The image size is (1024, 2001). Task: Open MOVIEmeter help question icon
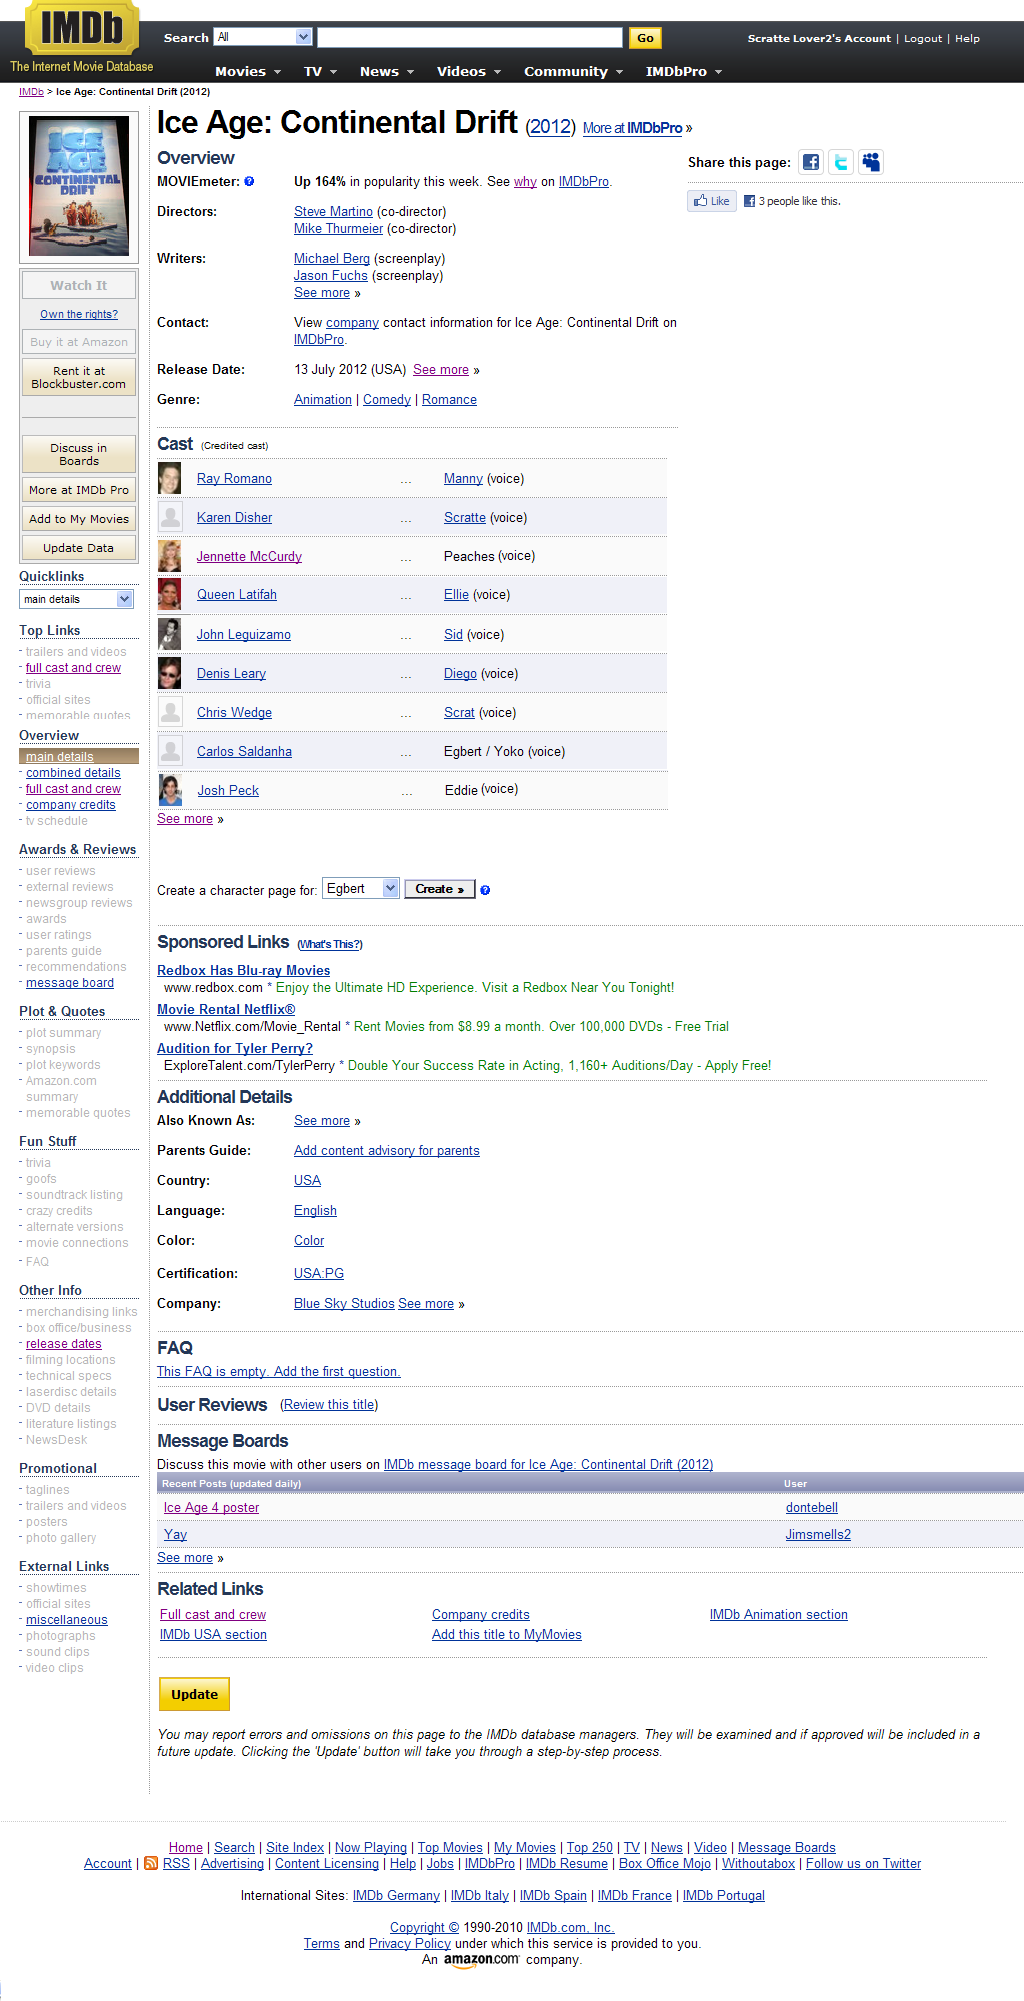tap(249, 182)
